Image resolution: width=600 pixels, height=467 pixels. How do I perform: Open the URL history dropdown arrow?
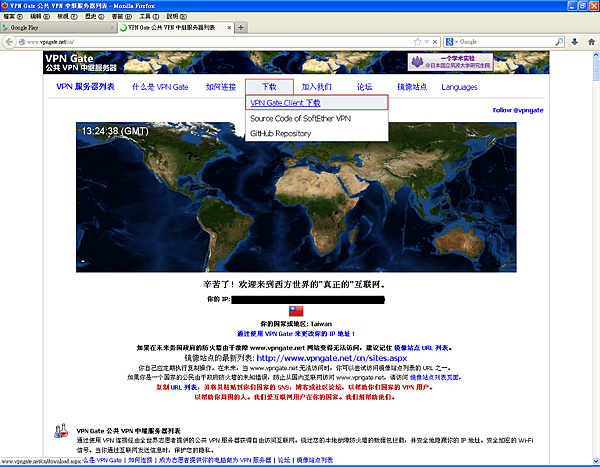427,42
